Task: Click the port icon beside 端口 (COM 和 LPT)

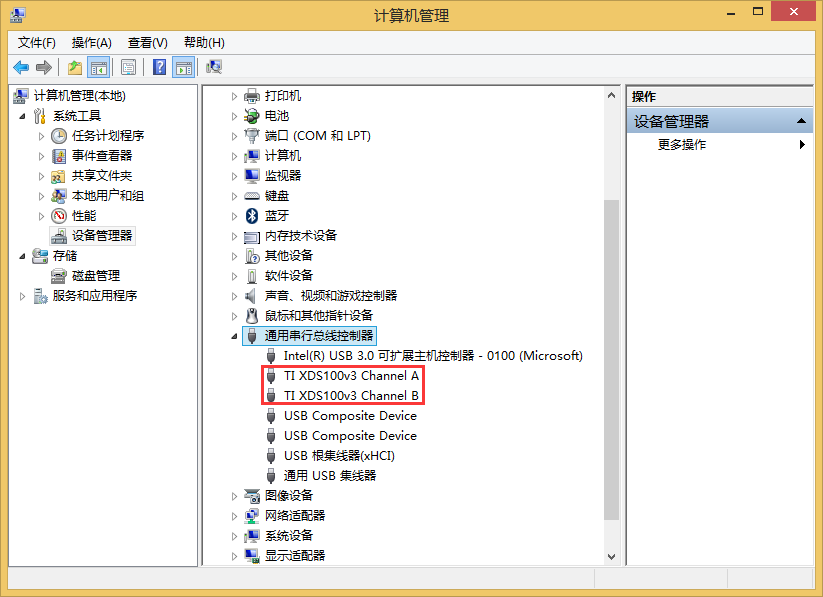Action: click(252, 135)
